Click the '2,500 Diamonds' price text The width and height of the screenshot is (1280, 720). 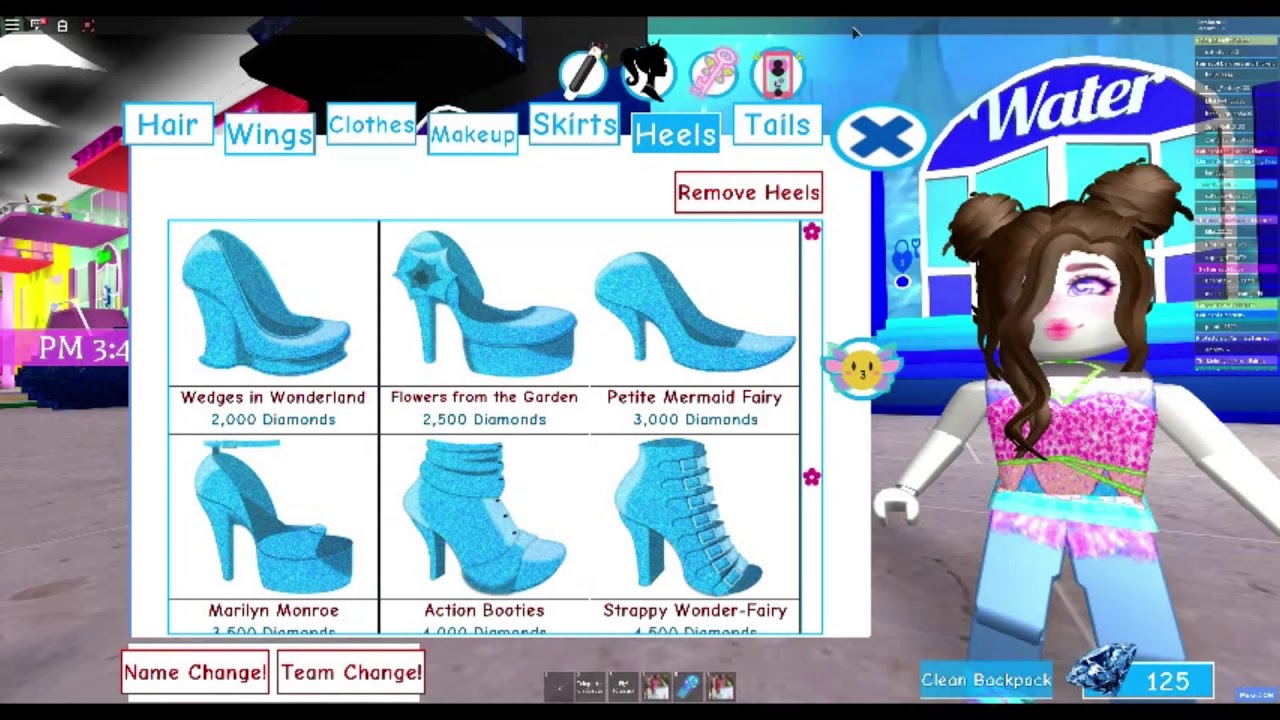(x=484, y=420)
